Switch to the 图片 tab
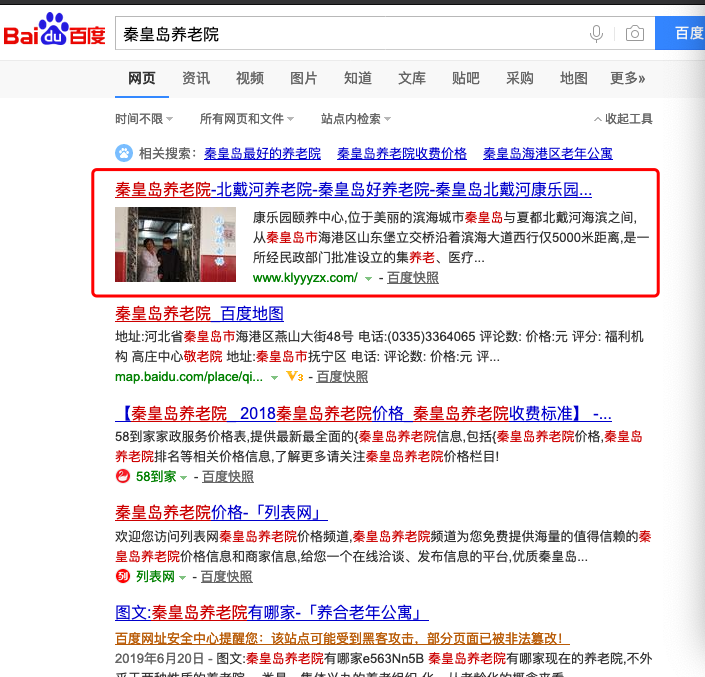Image resolution: width=705 pixels, height=677 pixels. coord(303,78)
